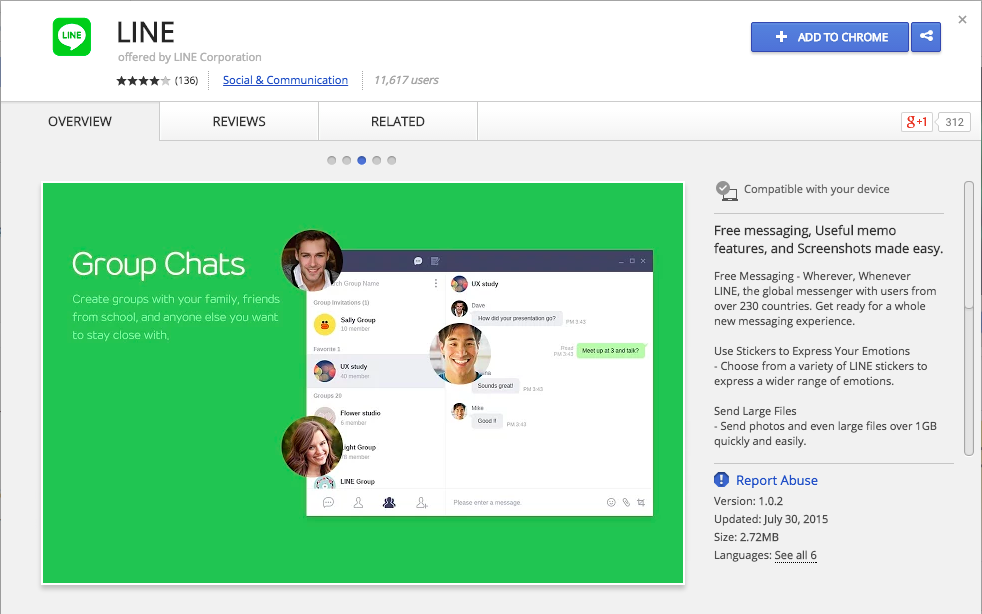Click 'Compatible with your device' text
The width and height of the screenshot is (982, 614).
pos(816,189)
